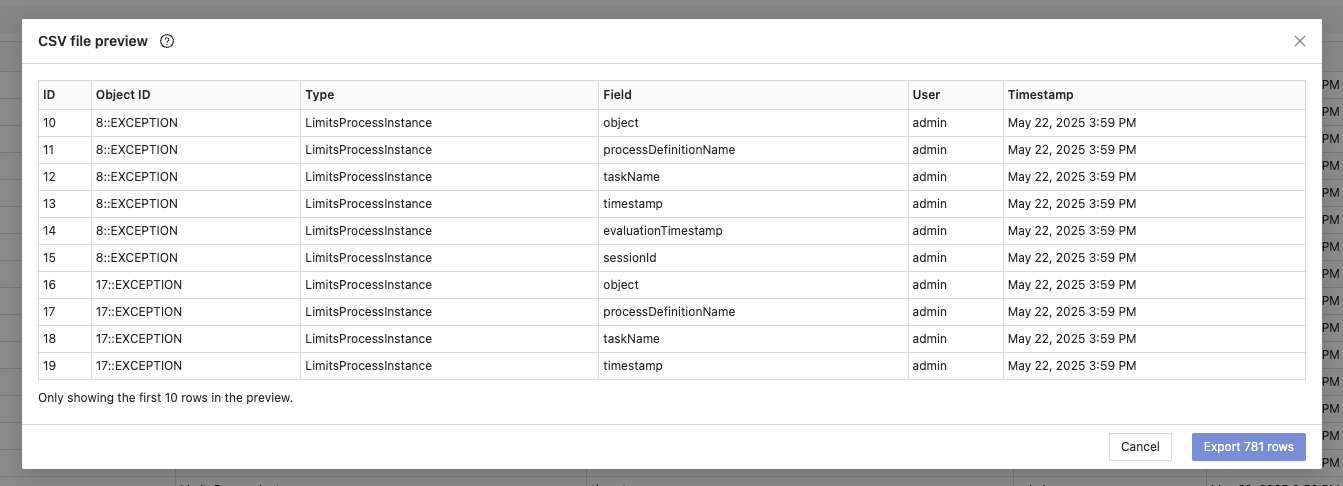
Task: Click the help icon beside CSV file preview
Action: tap(167, 41)
